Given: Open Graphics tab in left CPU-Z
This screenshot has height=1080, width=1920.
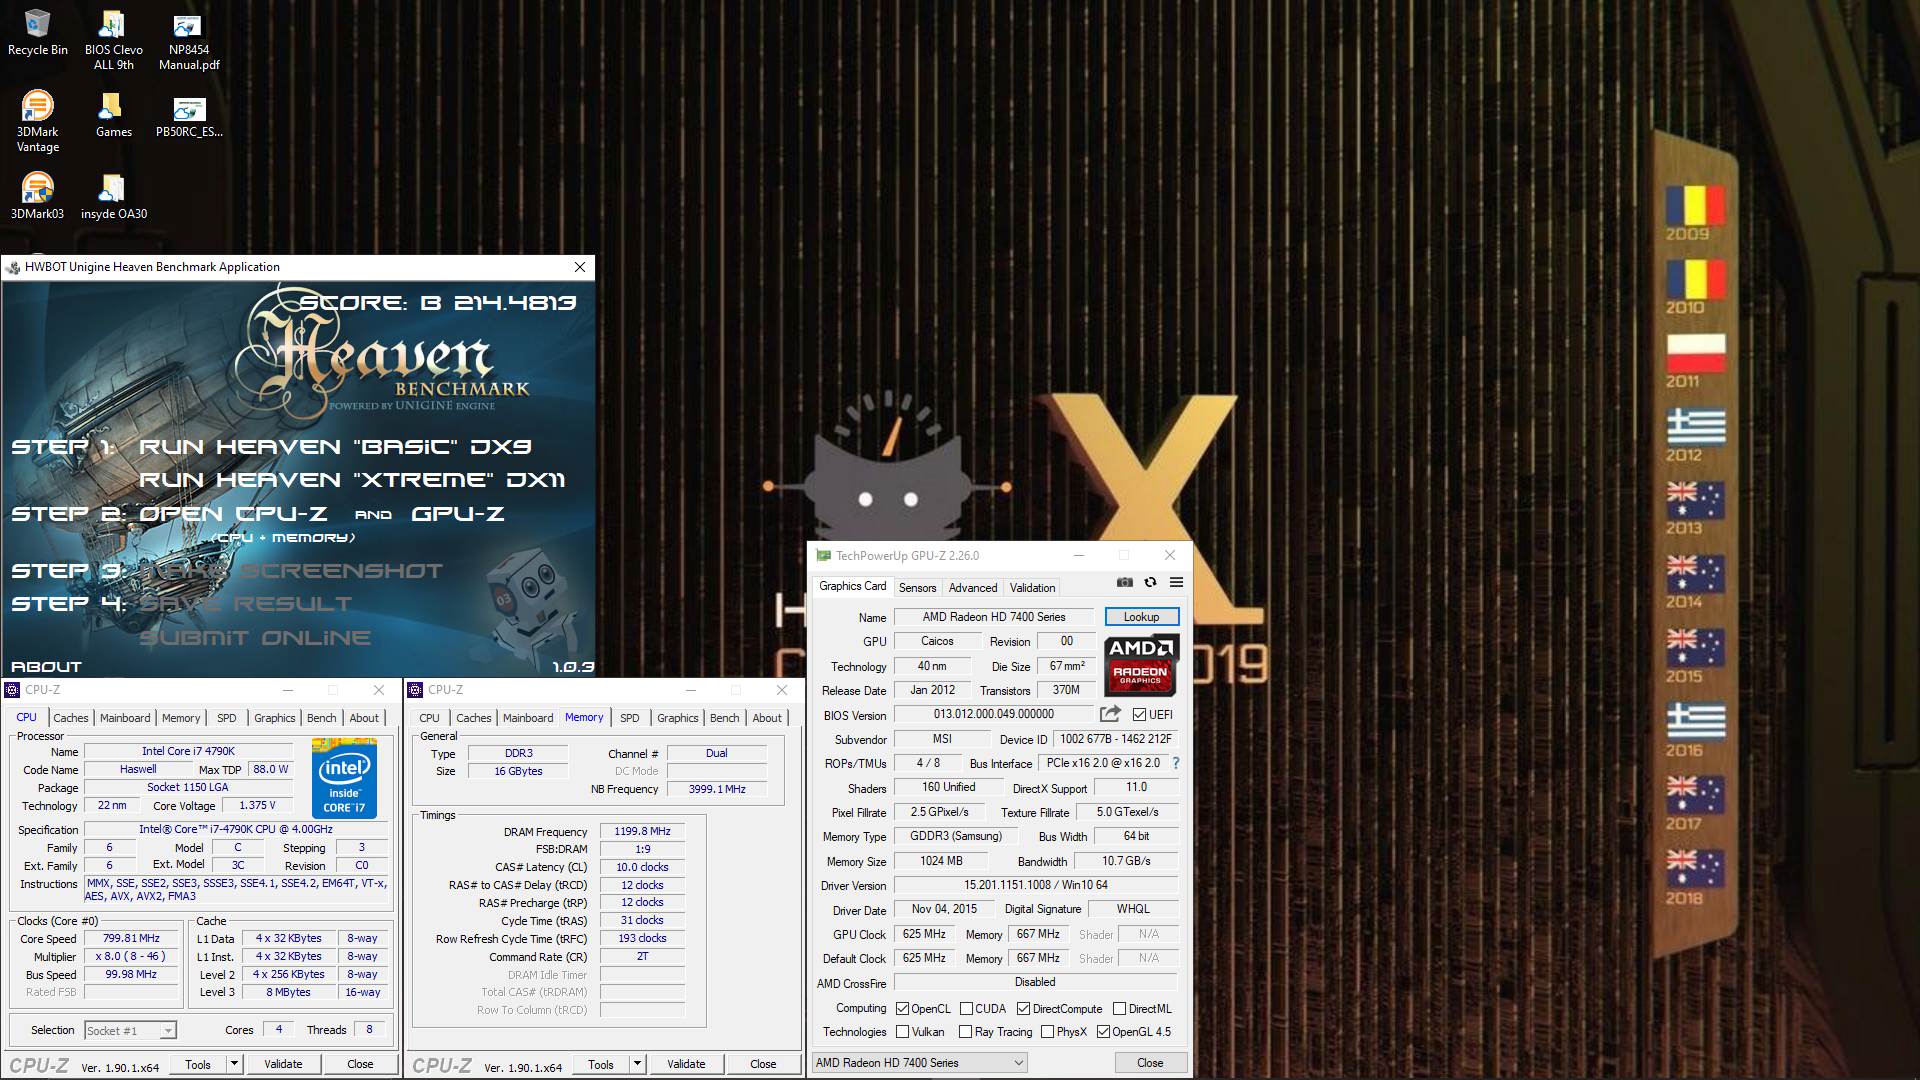Looking at the screenshot, I should tap(274, 718).
